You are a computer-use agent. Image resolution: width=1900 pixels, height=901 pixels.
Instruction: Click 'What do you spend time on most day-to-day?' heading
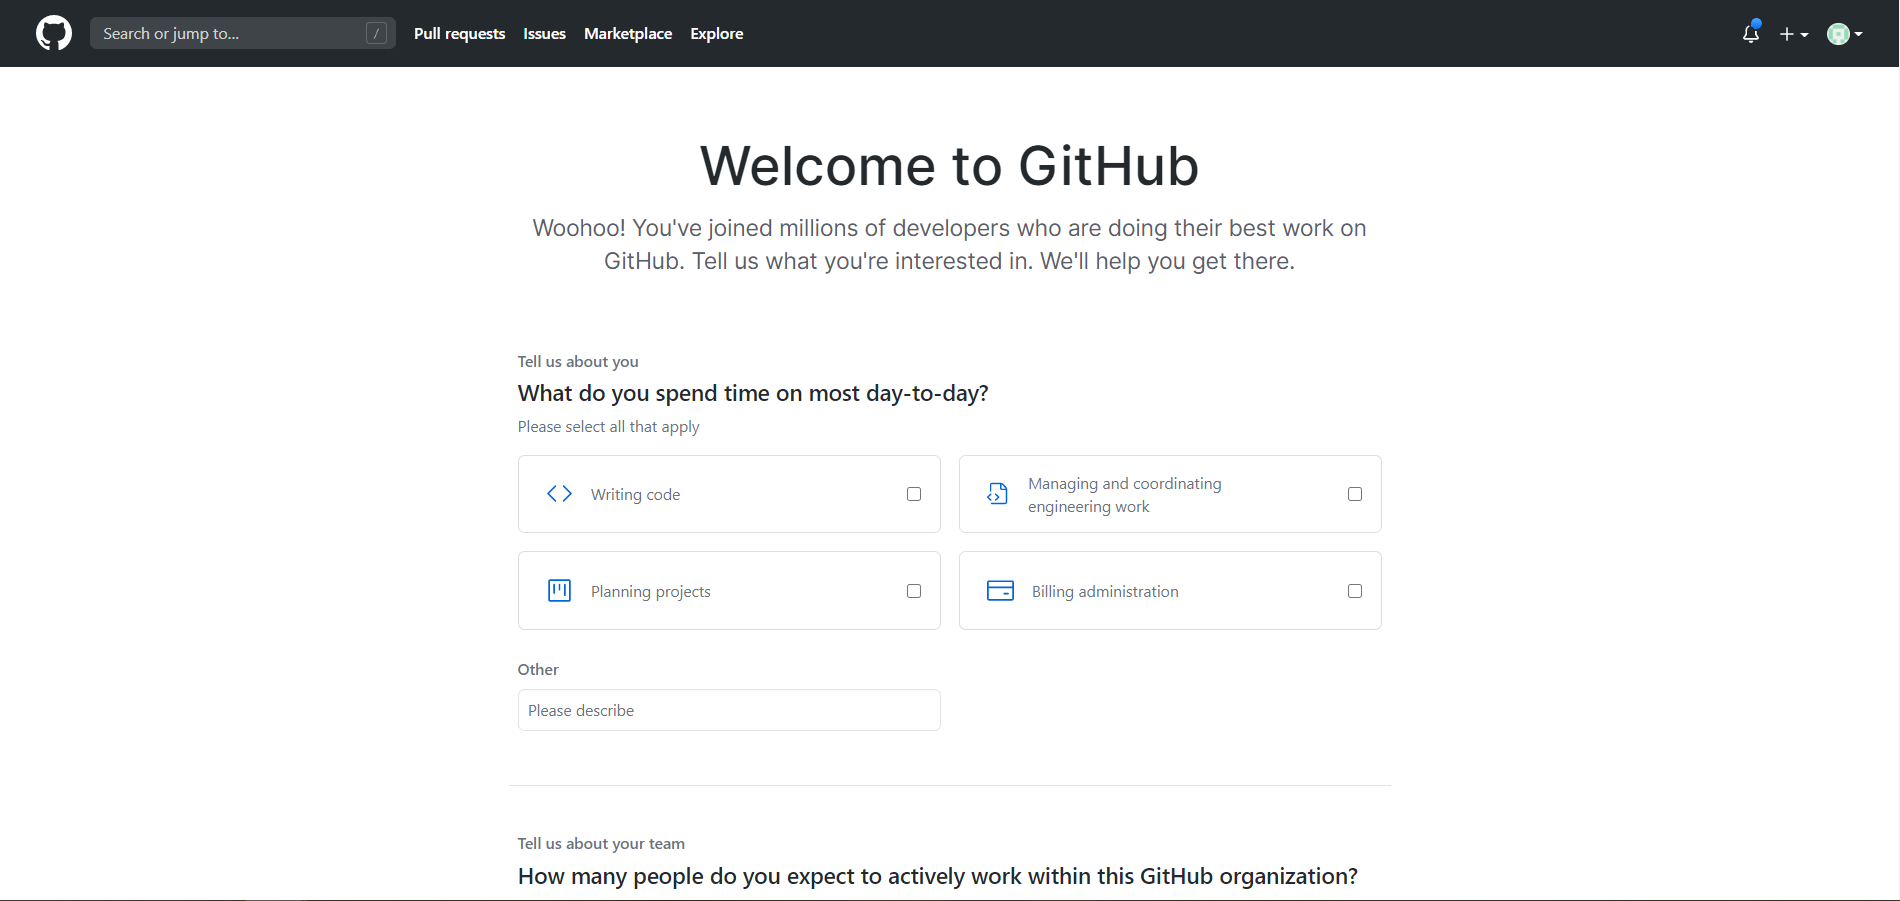(x=753, y=393)
